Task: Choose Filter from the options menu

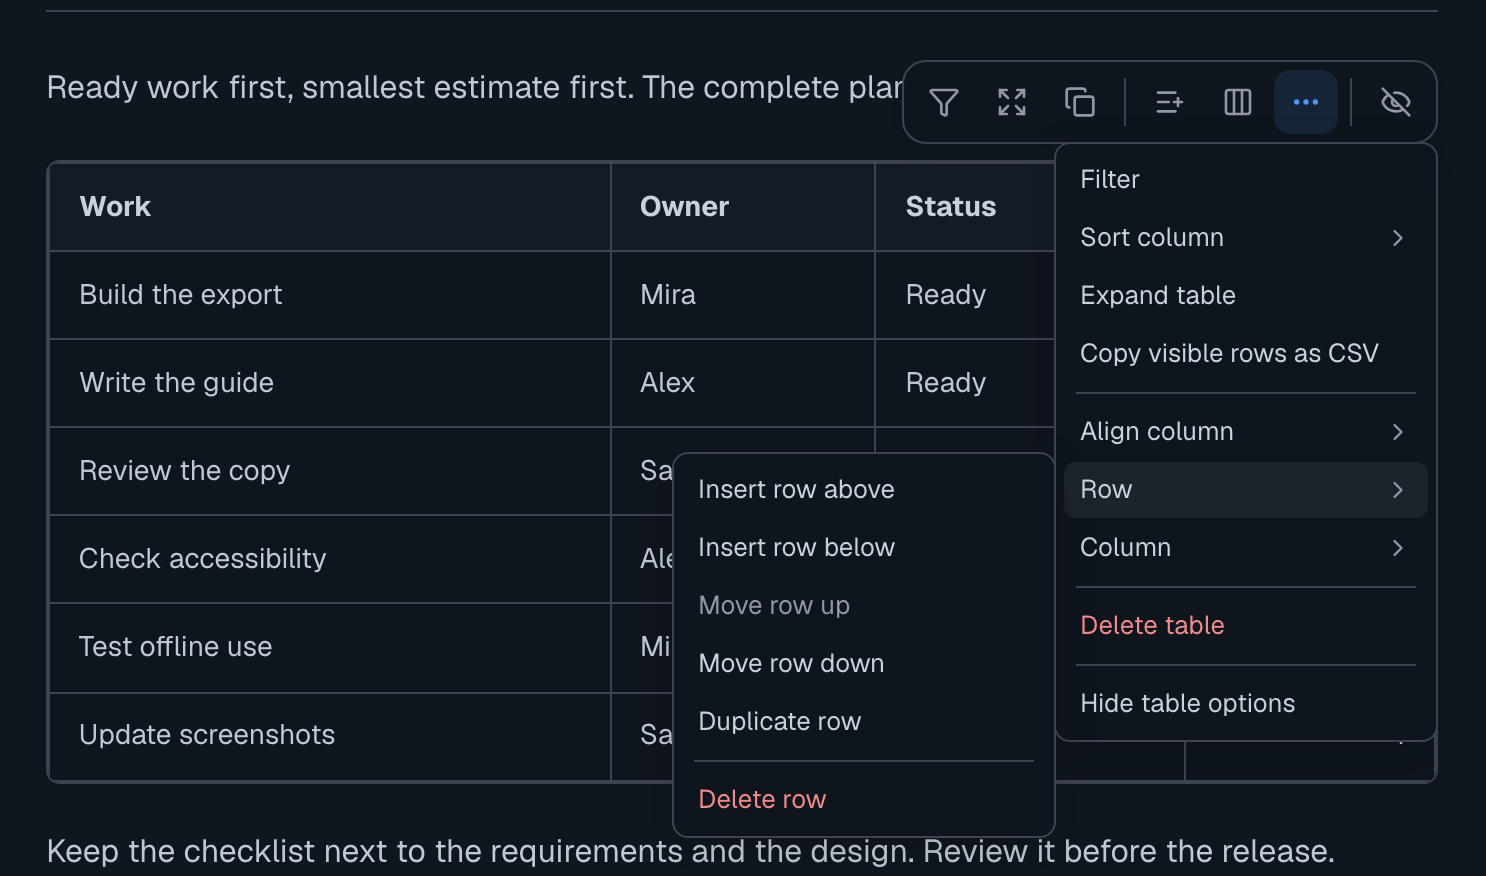Action: point(1246,180)
